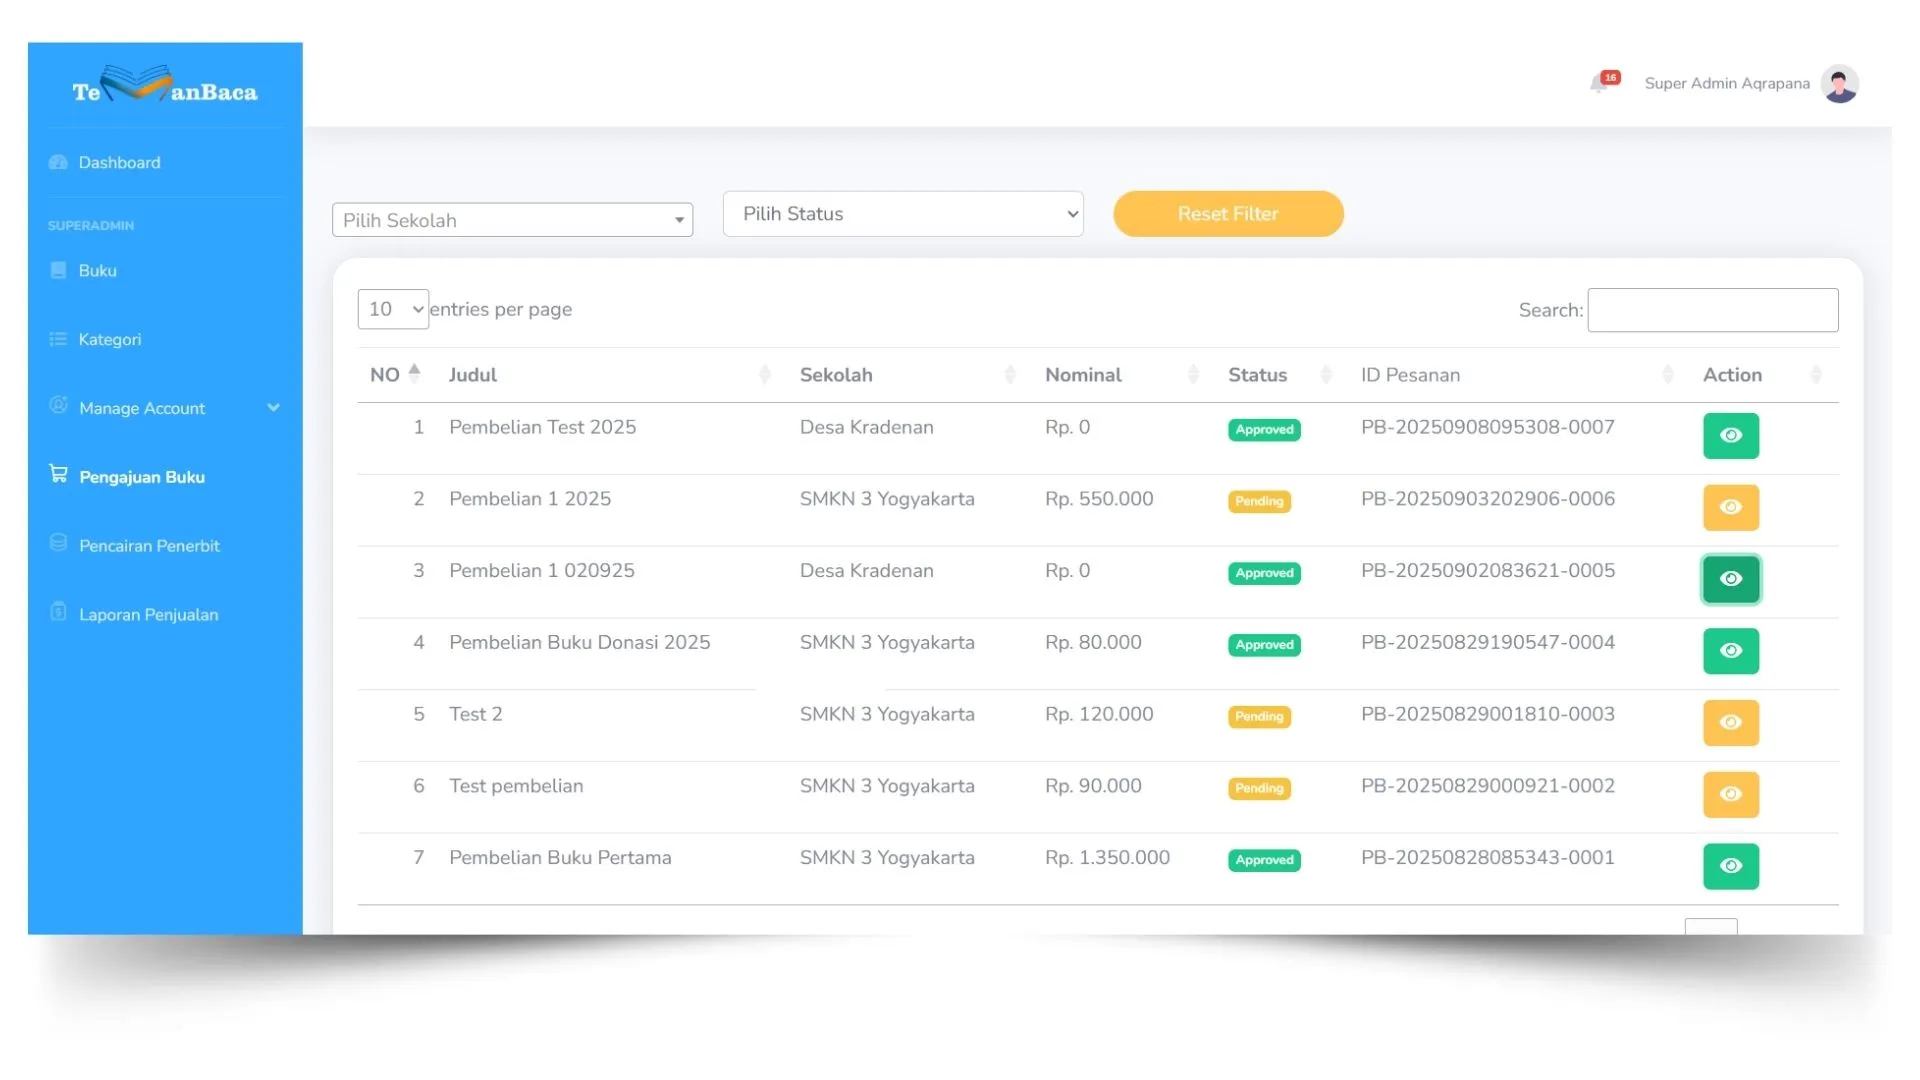
Task: View Pembelian Buku Pertama order details
Action: pyautogui.click(x=1730, y=866)
